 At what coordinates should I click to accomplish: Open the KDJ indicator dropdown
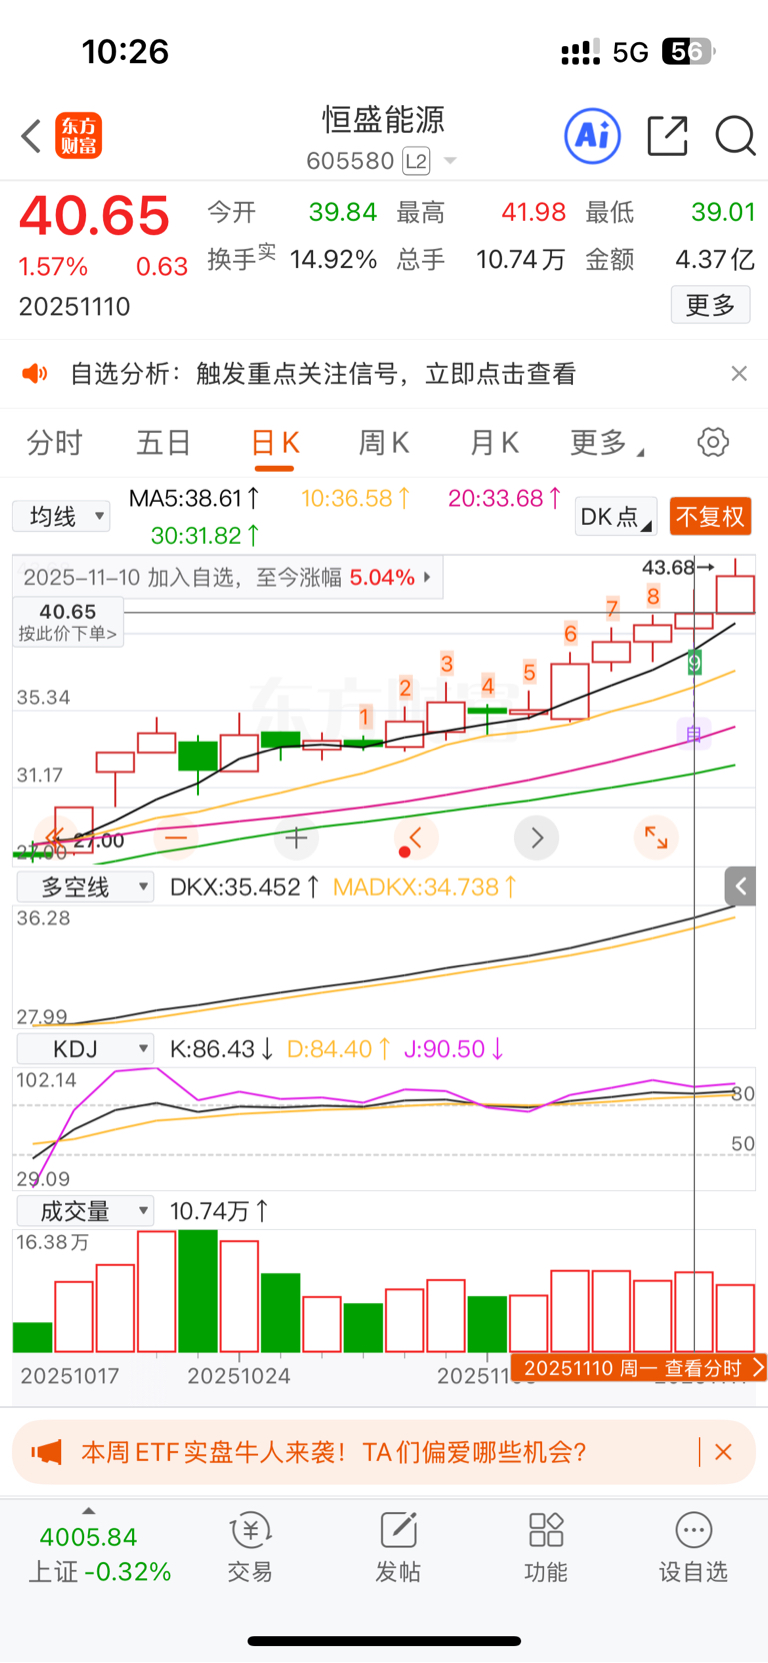86,1049
